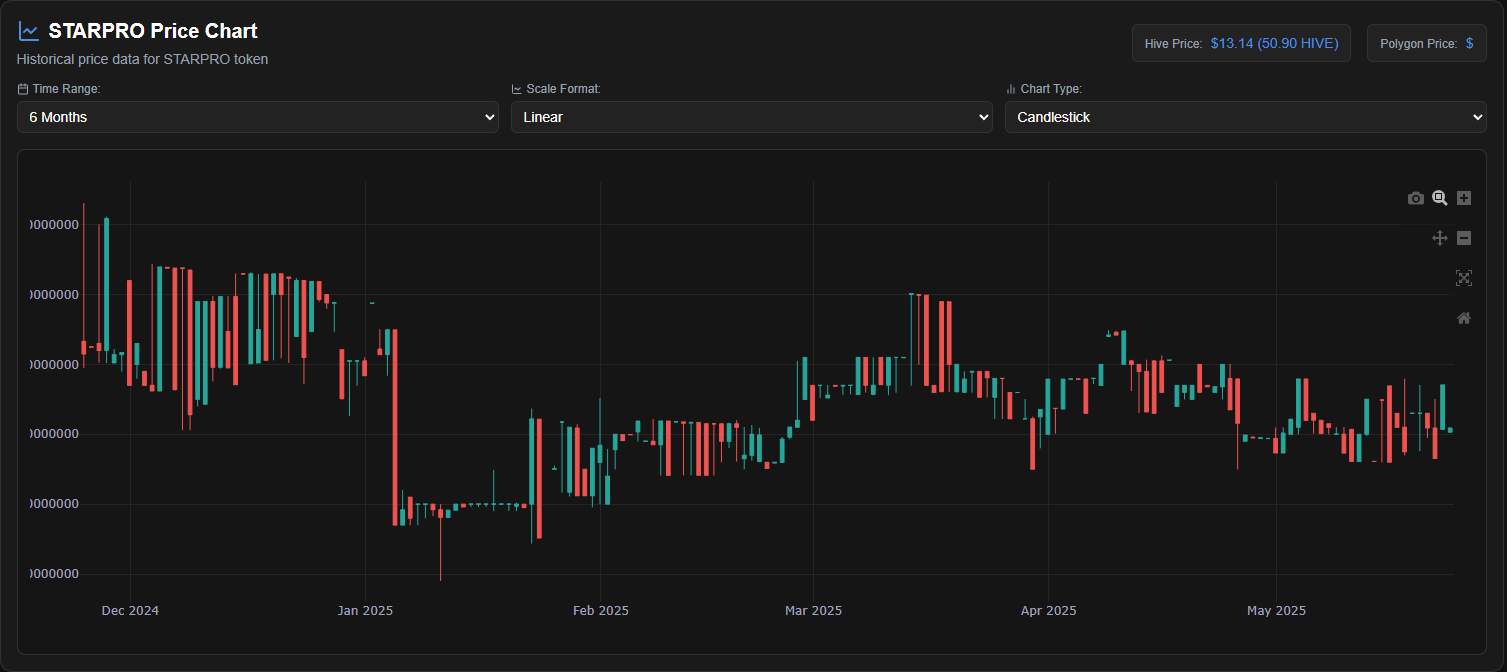Click the Polygon Price box
This screenshot has width=1507, height=672.
(1427, 43)
